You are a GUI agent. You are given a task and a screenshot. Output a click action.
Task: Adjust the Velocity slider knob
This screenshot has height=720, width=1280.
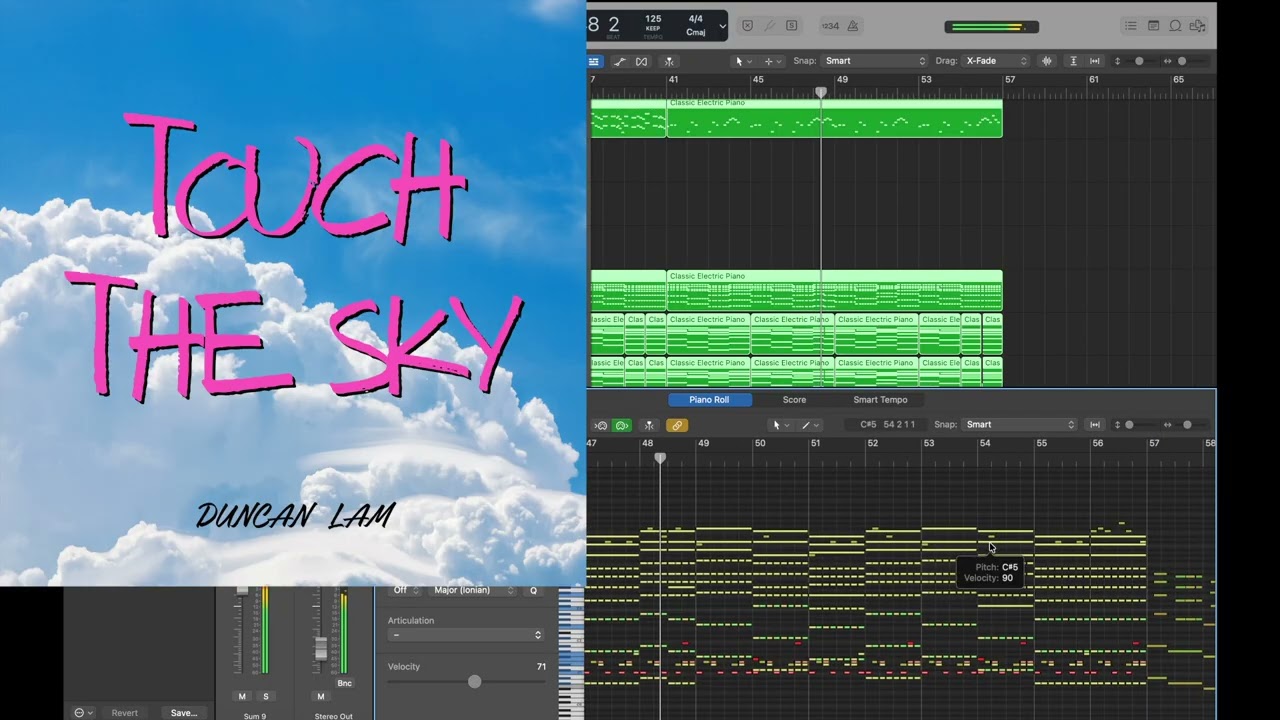click(x=474, y=681)
